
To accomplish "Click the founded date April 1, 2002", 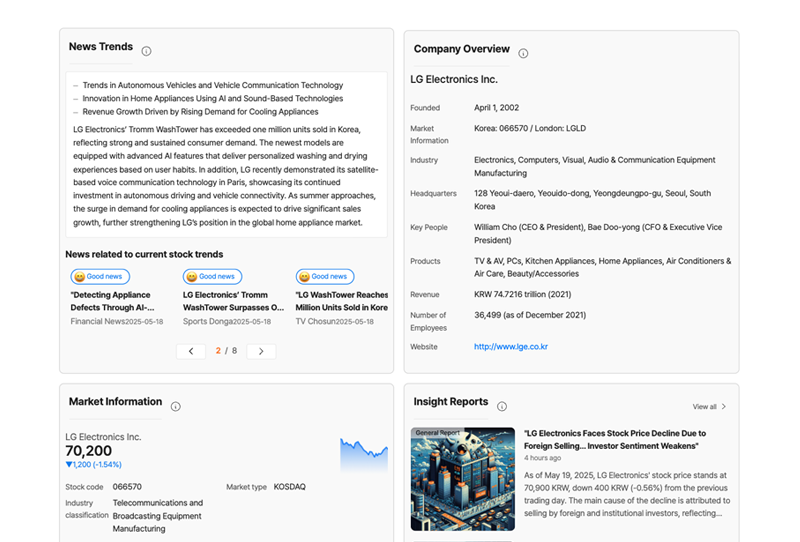I will [496, 108].
